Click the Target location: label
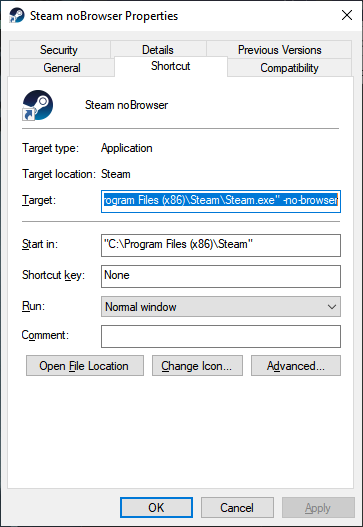Image resolution: width=363 pixels, height=527 pixels. 59,174
